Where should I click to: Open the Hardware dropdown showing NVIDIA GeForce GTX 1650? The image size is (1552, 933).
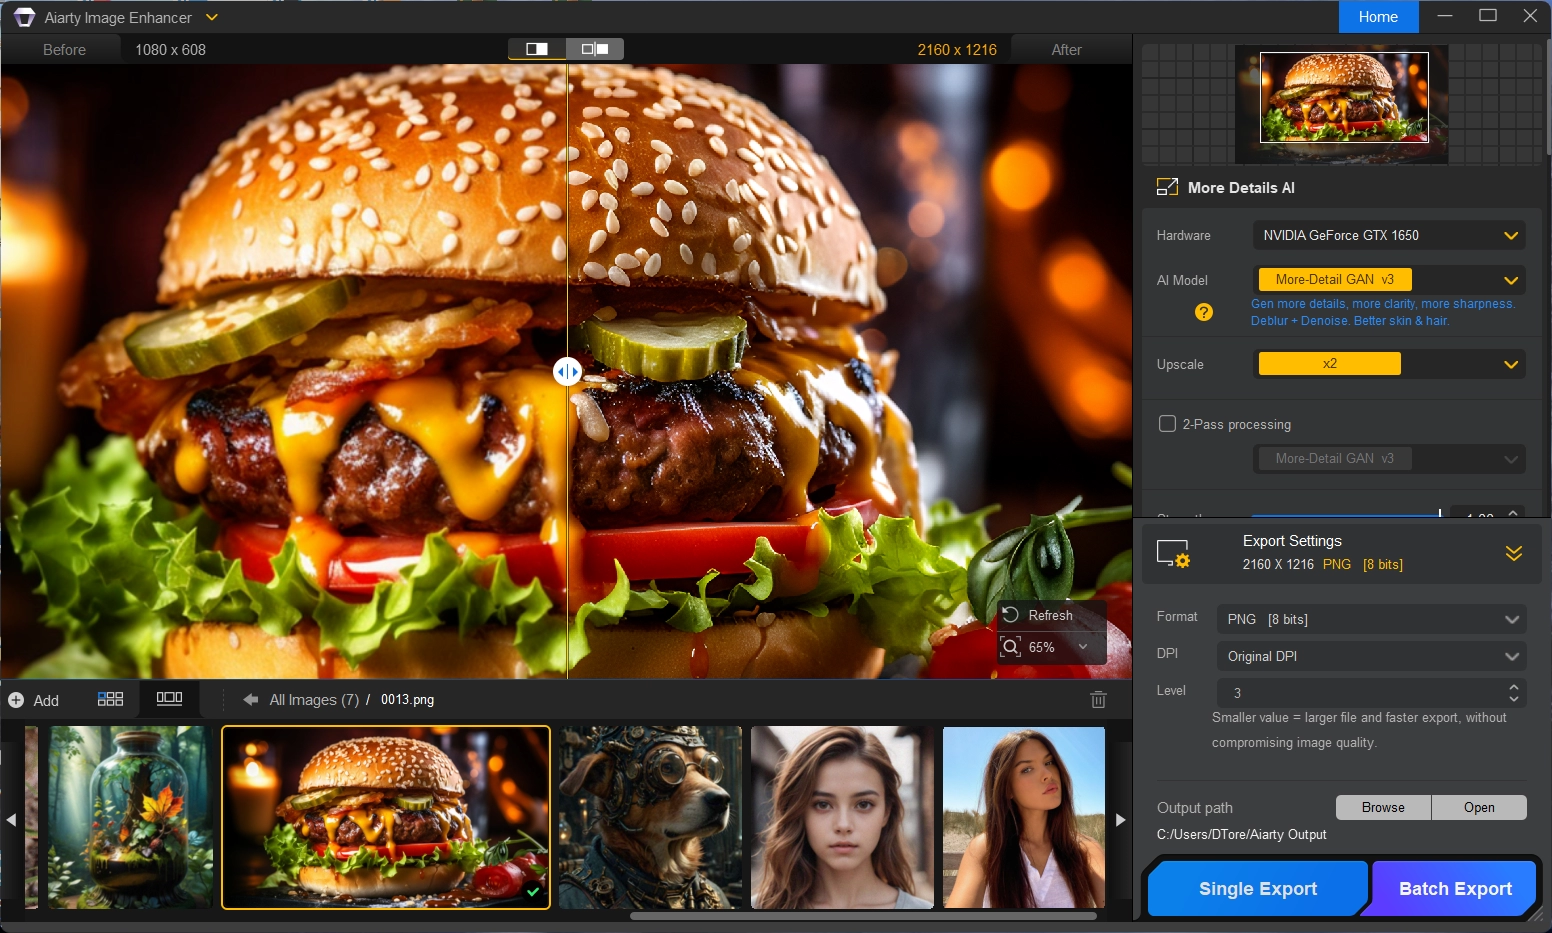[1389, 235]
